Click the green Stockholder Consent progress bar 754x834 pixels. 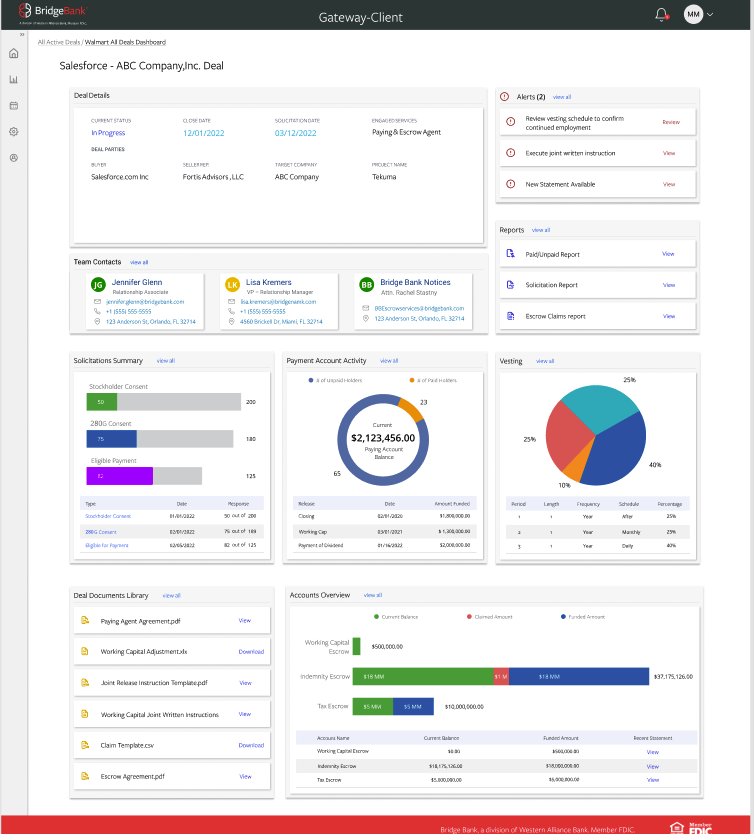coord(102,402)
